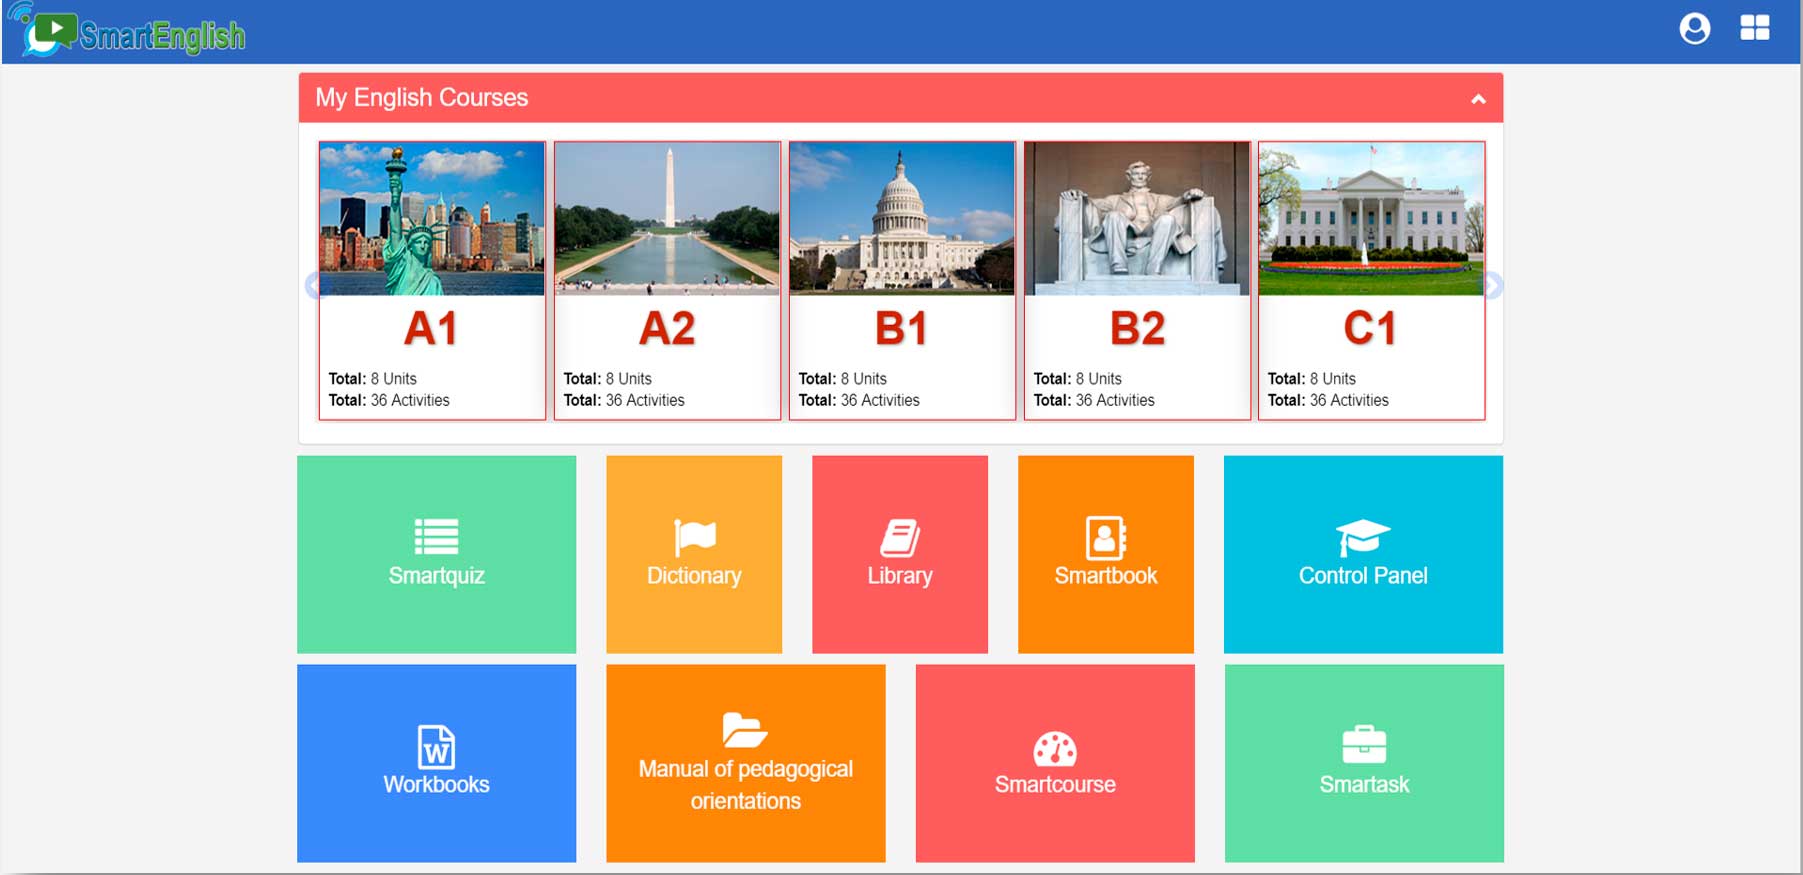Image resolution: width=1803 pixels, height=875 pixels.
Task: Go to next courses with right arrow
Action: [1493, 286]
